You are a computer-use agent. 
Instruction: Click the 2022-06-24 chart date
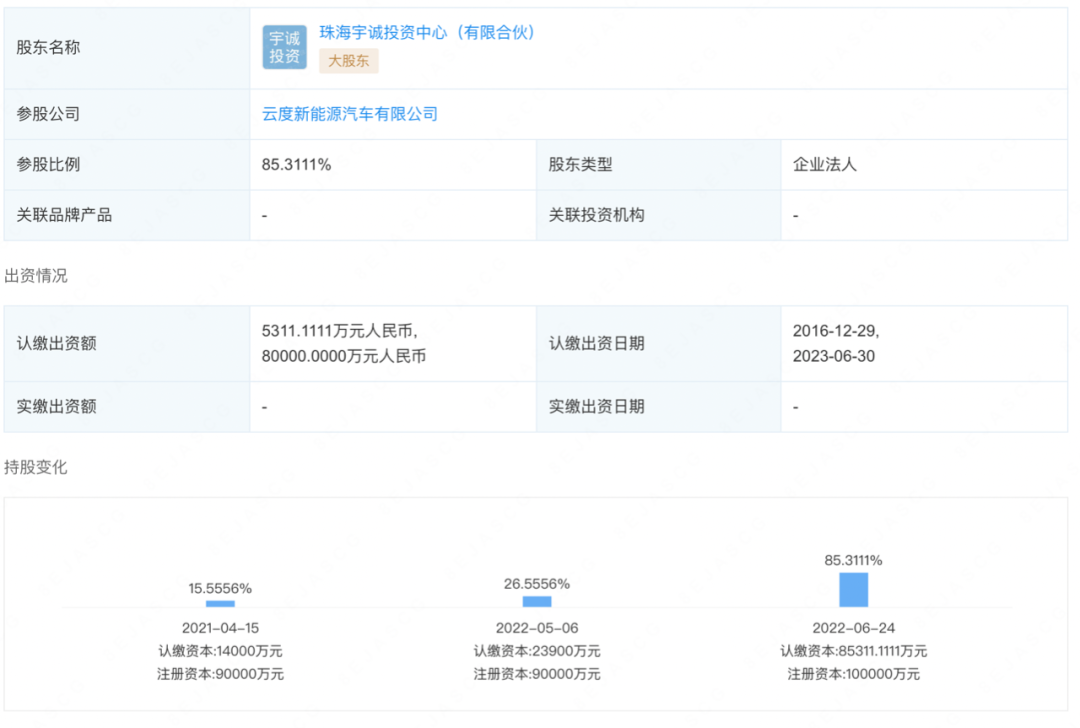[853, 628]
